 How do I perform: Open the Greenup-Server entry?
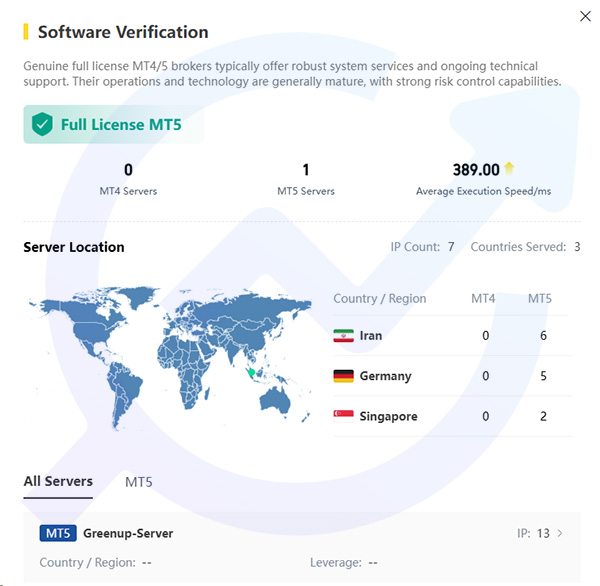click(x=302, y=547)
